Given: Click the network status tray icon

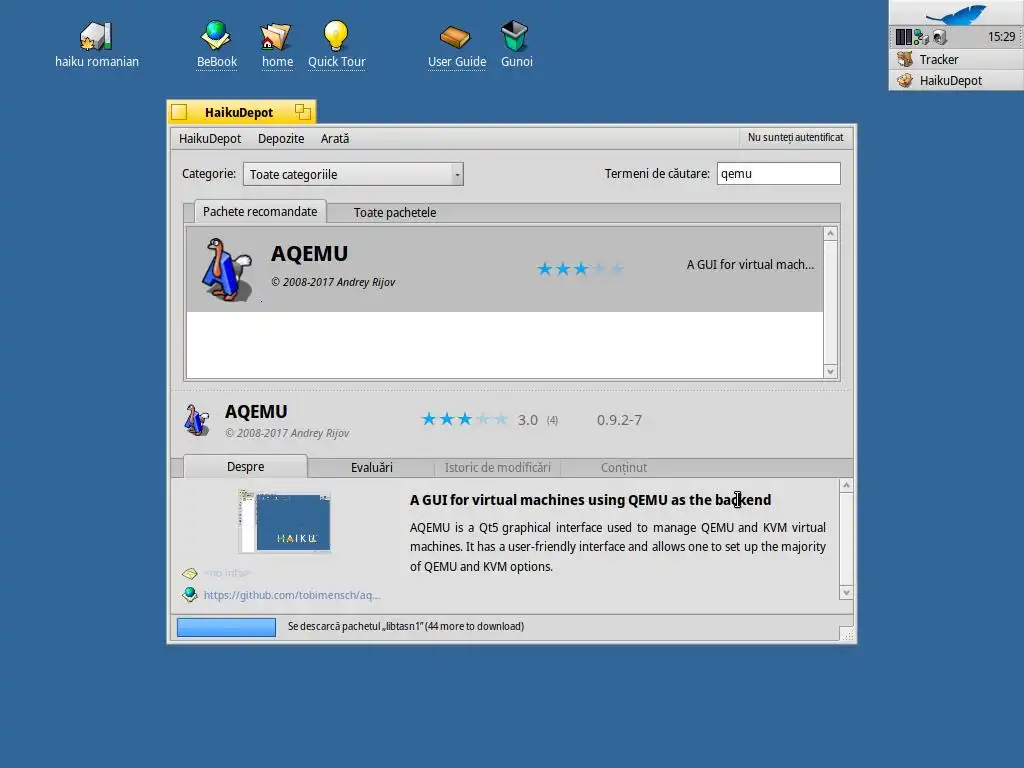Looking at the screenshot, I should tap(921, 37).
